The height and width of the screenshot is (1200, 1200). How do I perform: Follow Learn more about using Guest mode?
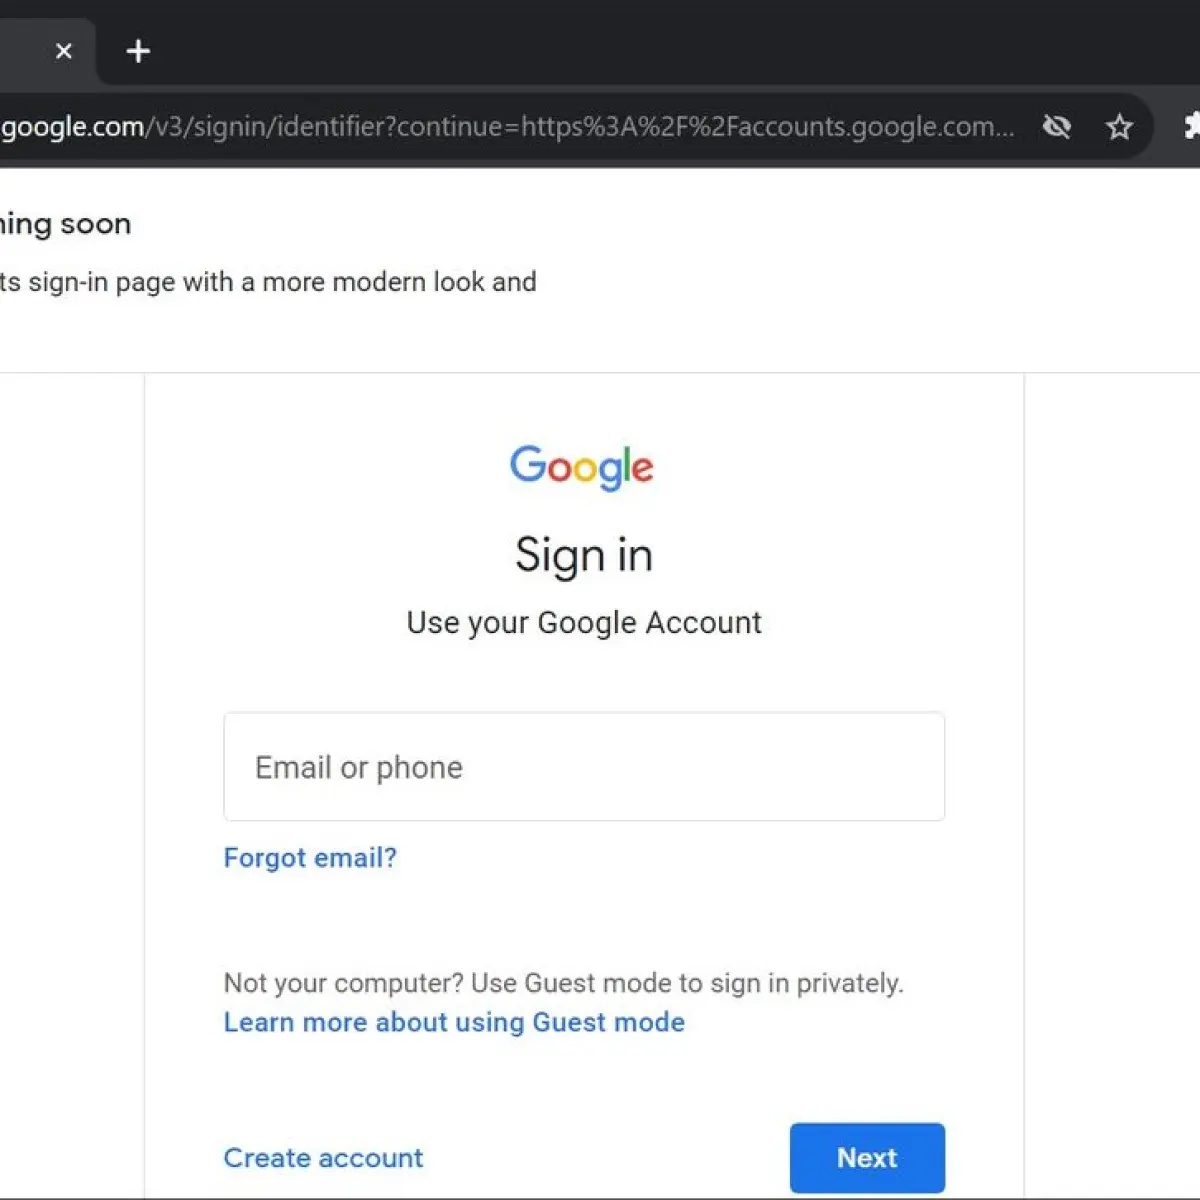coord(454,1022)
